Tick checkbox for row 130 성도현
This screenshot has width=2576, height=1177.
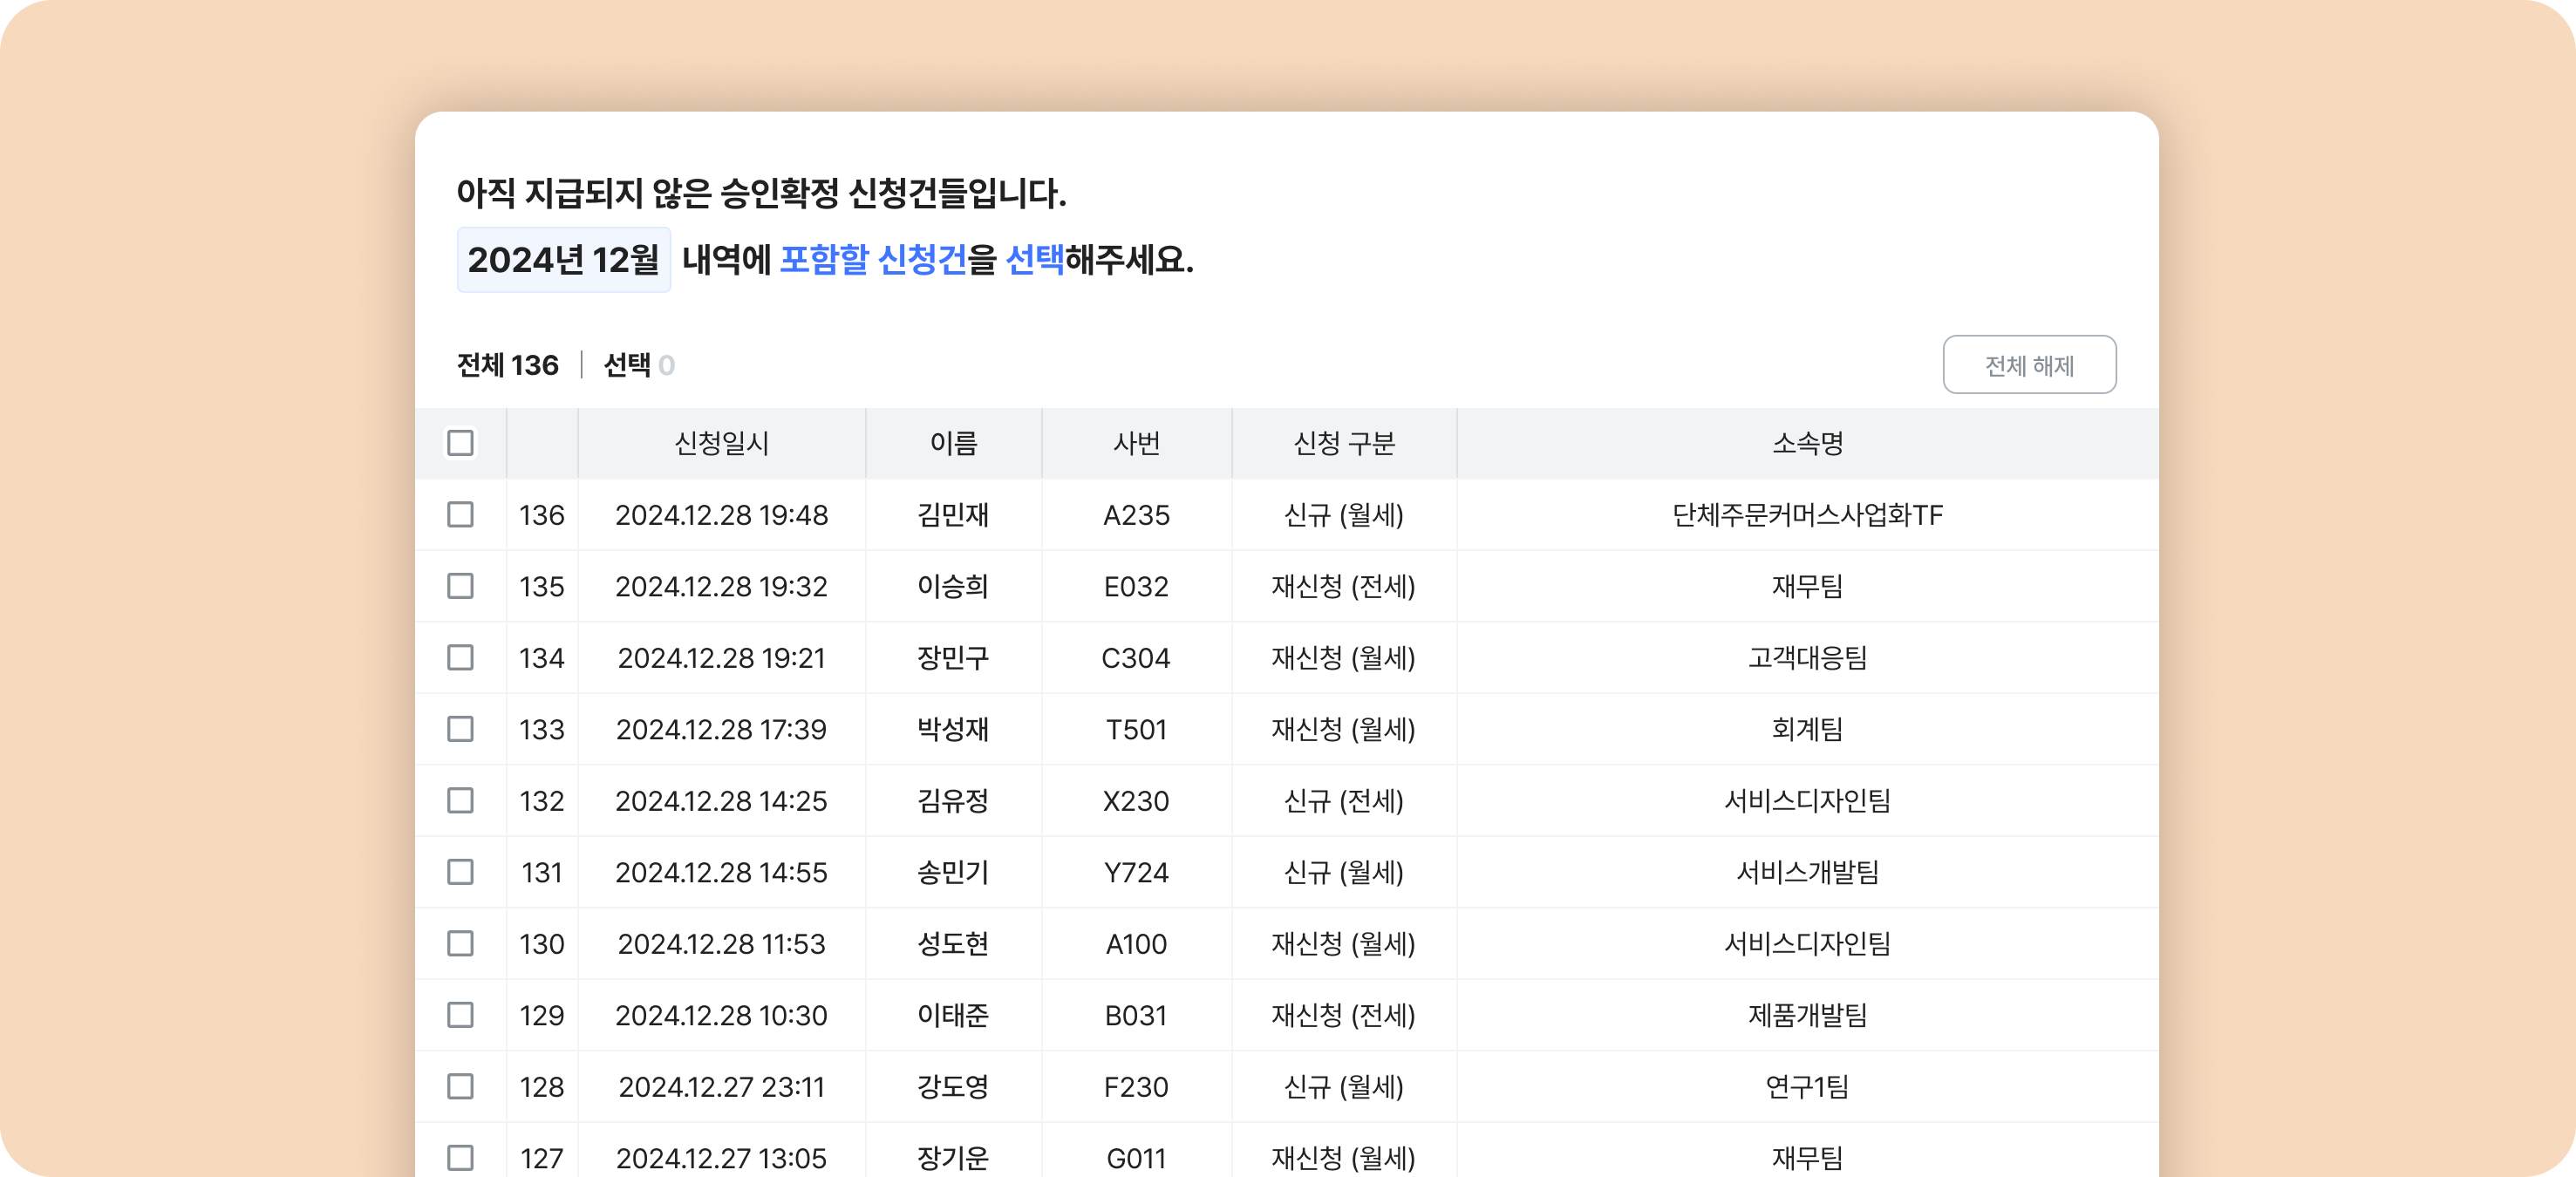click(460, 944)
